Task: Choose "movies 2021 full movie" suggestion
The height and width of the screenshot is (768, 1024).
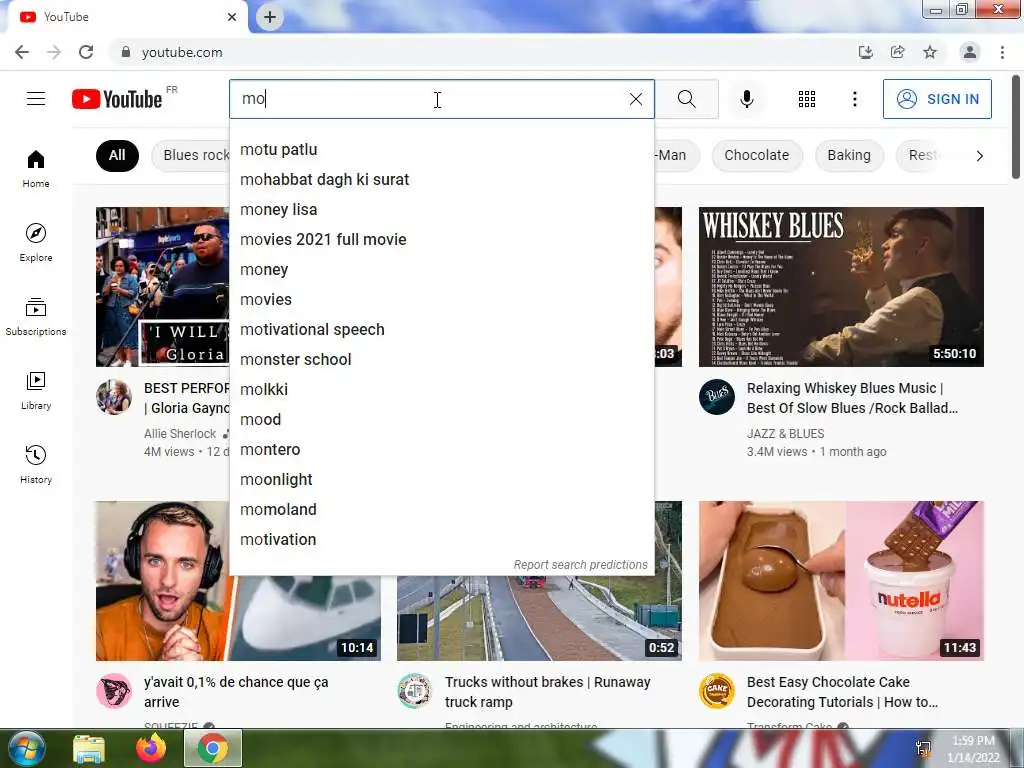Action: [441, 240]
